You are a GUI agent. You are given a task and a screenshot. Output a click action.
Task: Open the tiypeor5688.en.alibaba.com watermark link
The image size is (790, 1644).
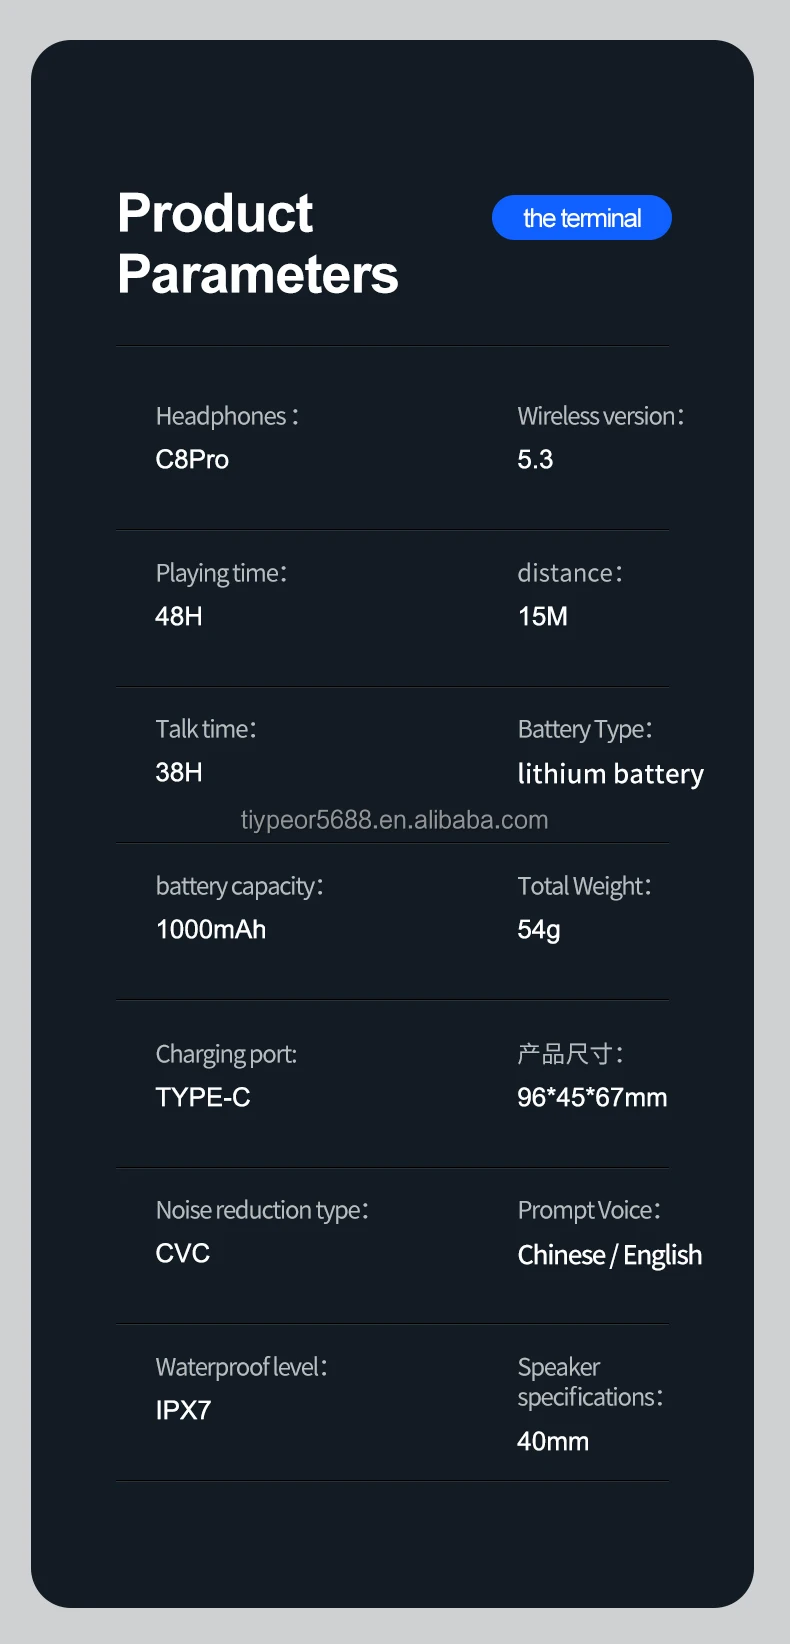click(394, 820)
